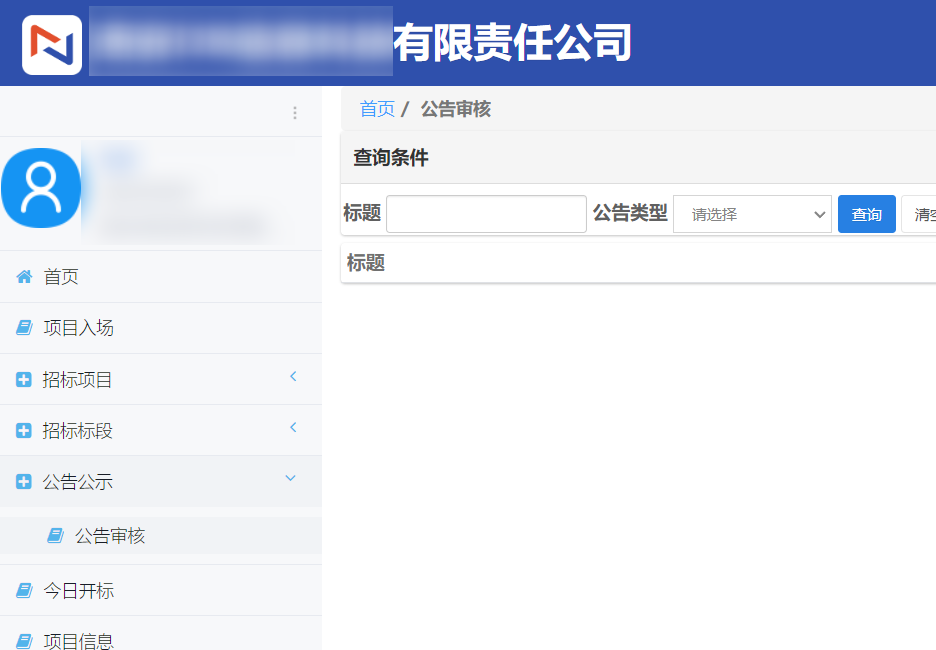Click the plus icon beside 招标标段
The height and width of the screenshot is (650, 936).
tap(24, 431)
